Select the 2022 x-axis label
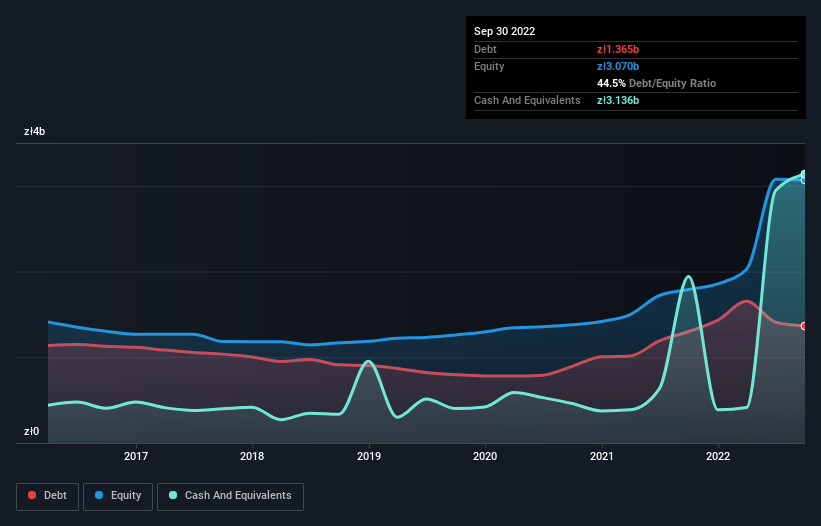This screenshot has width=821, height=526. (x=718, y=456)
